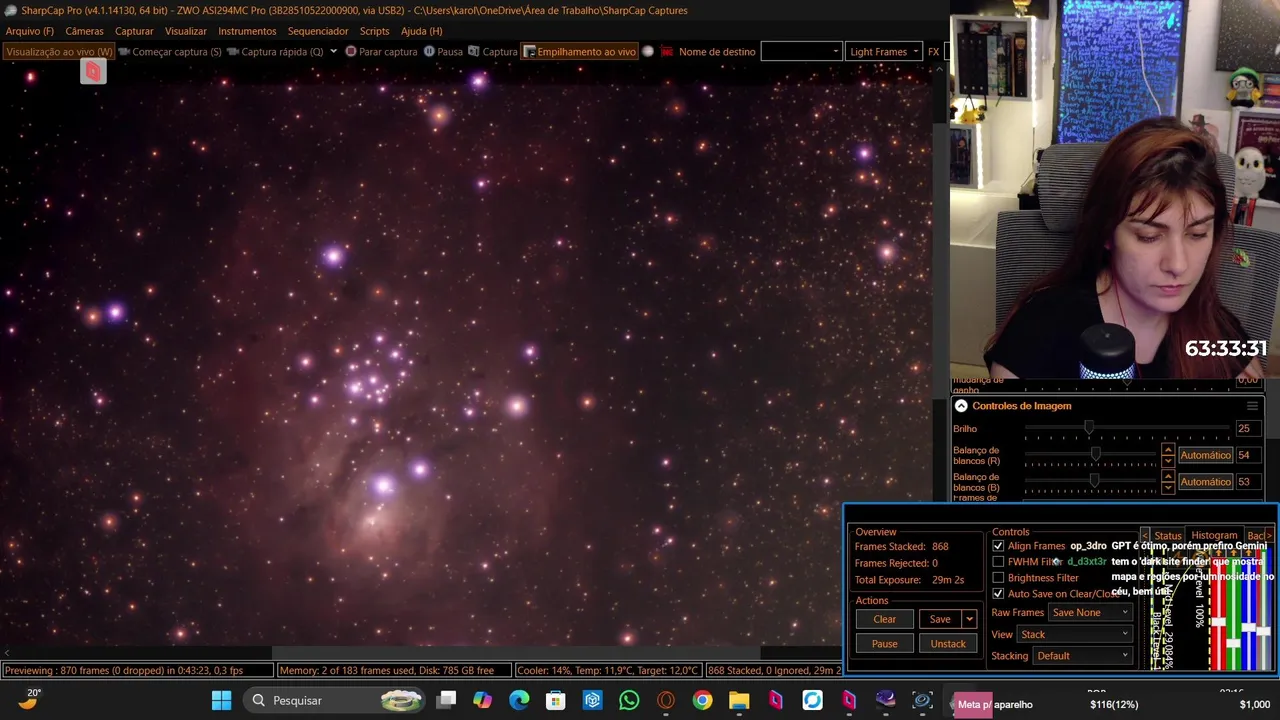Click the Brilho value field showing 25
1280x720 pixels.
click(1249, 428)
